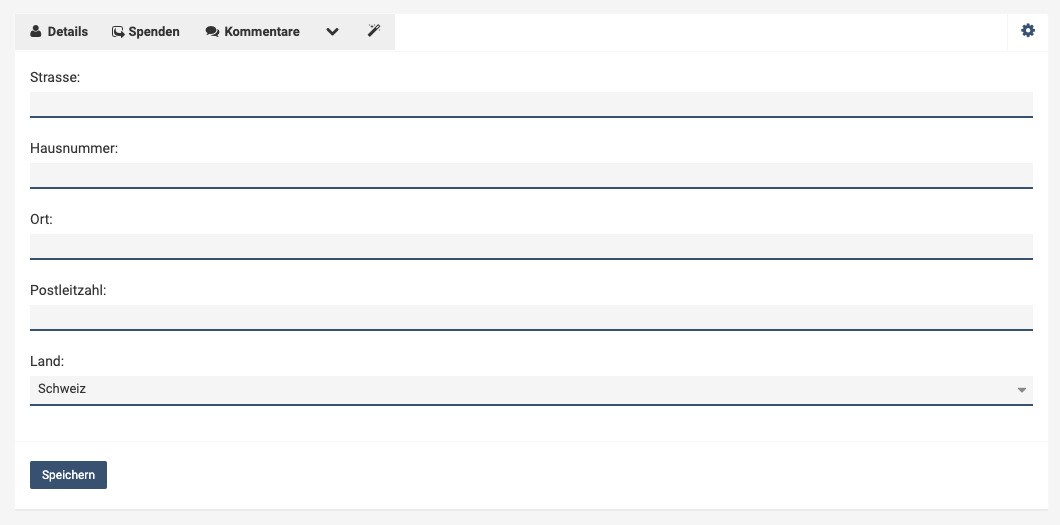Click the Land dropdown arrow
1060x525 pixels.
click(x=1021, y=390)
